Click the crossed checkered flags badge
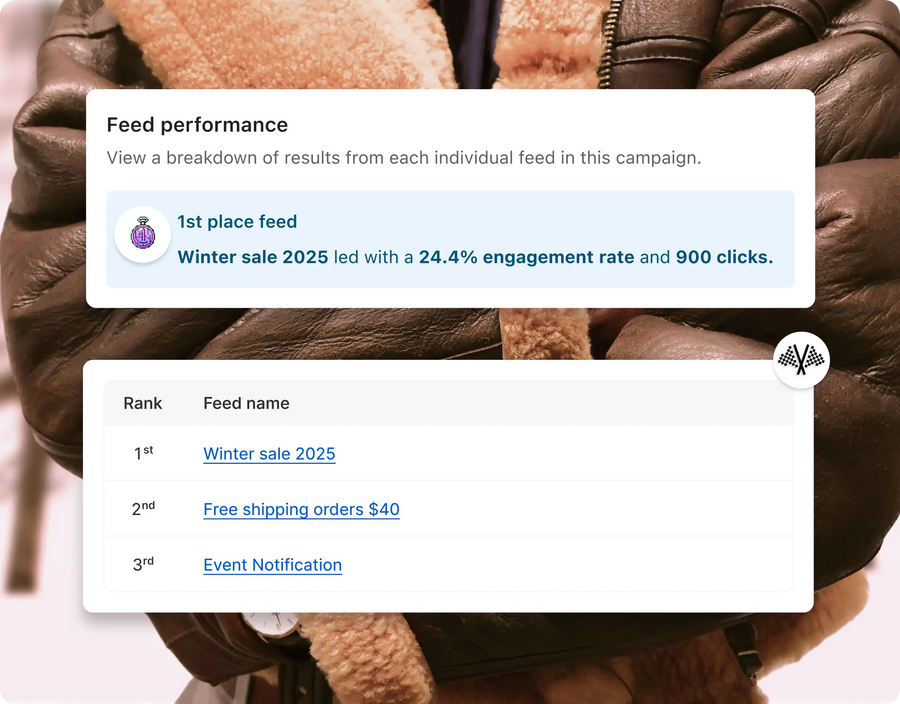 click(801, 360)
